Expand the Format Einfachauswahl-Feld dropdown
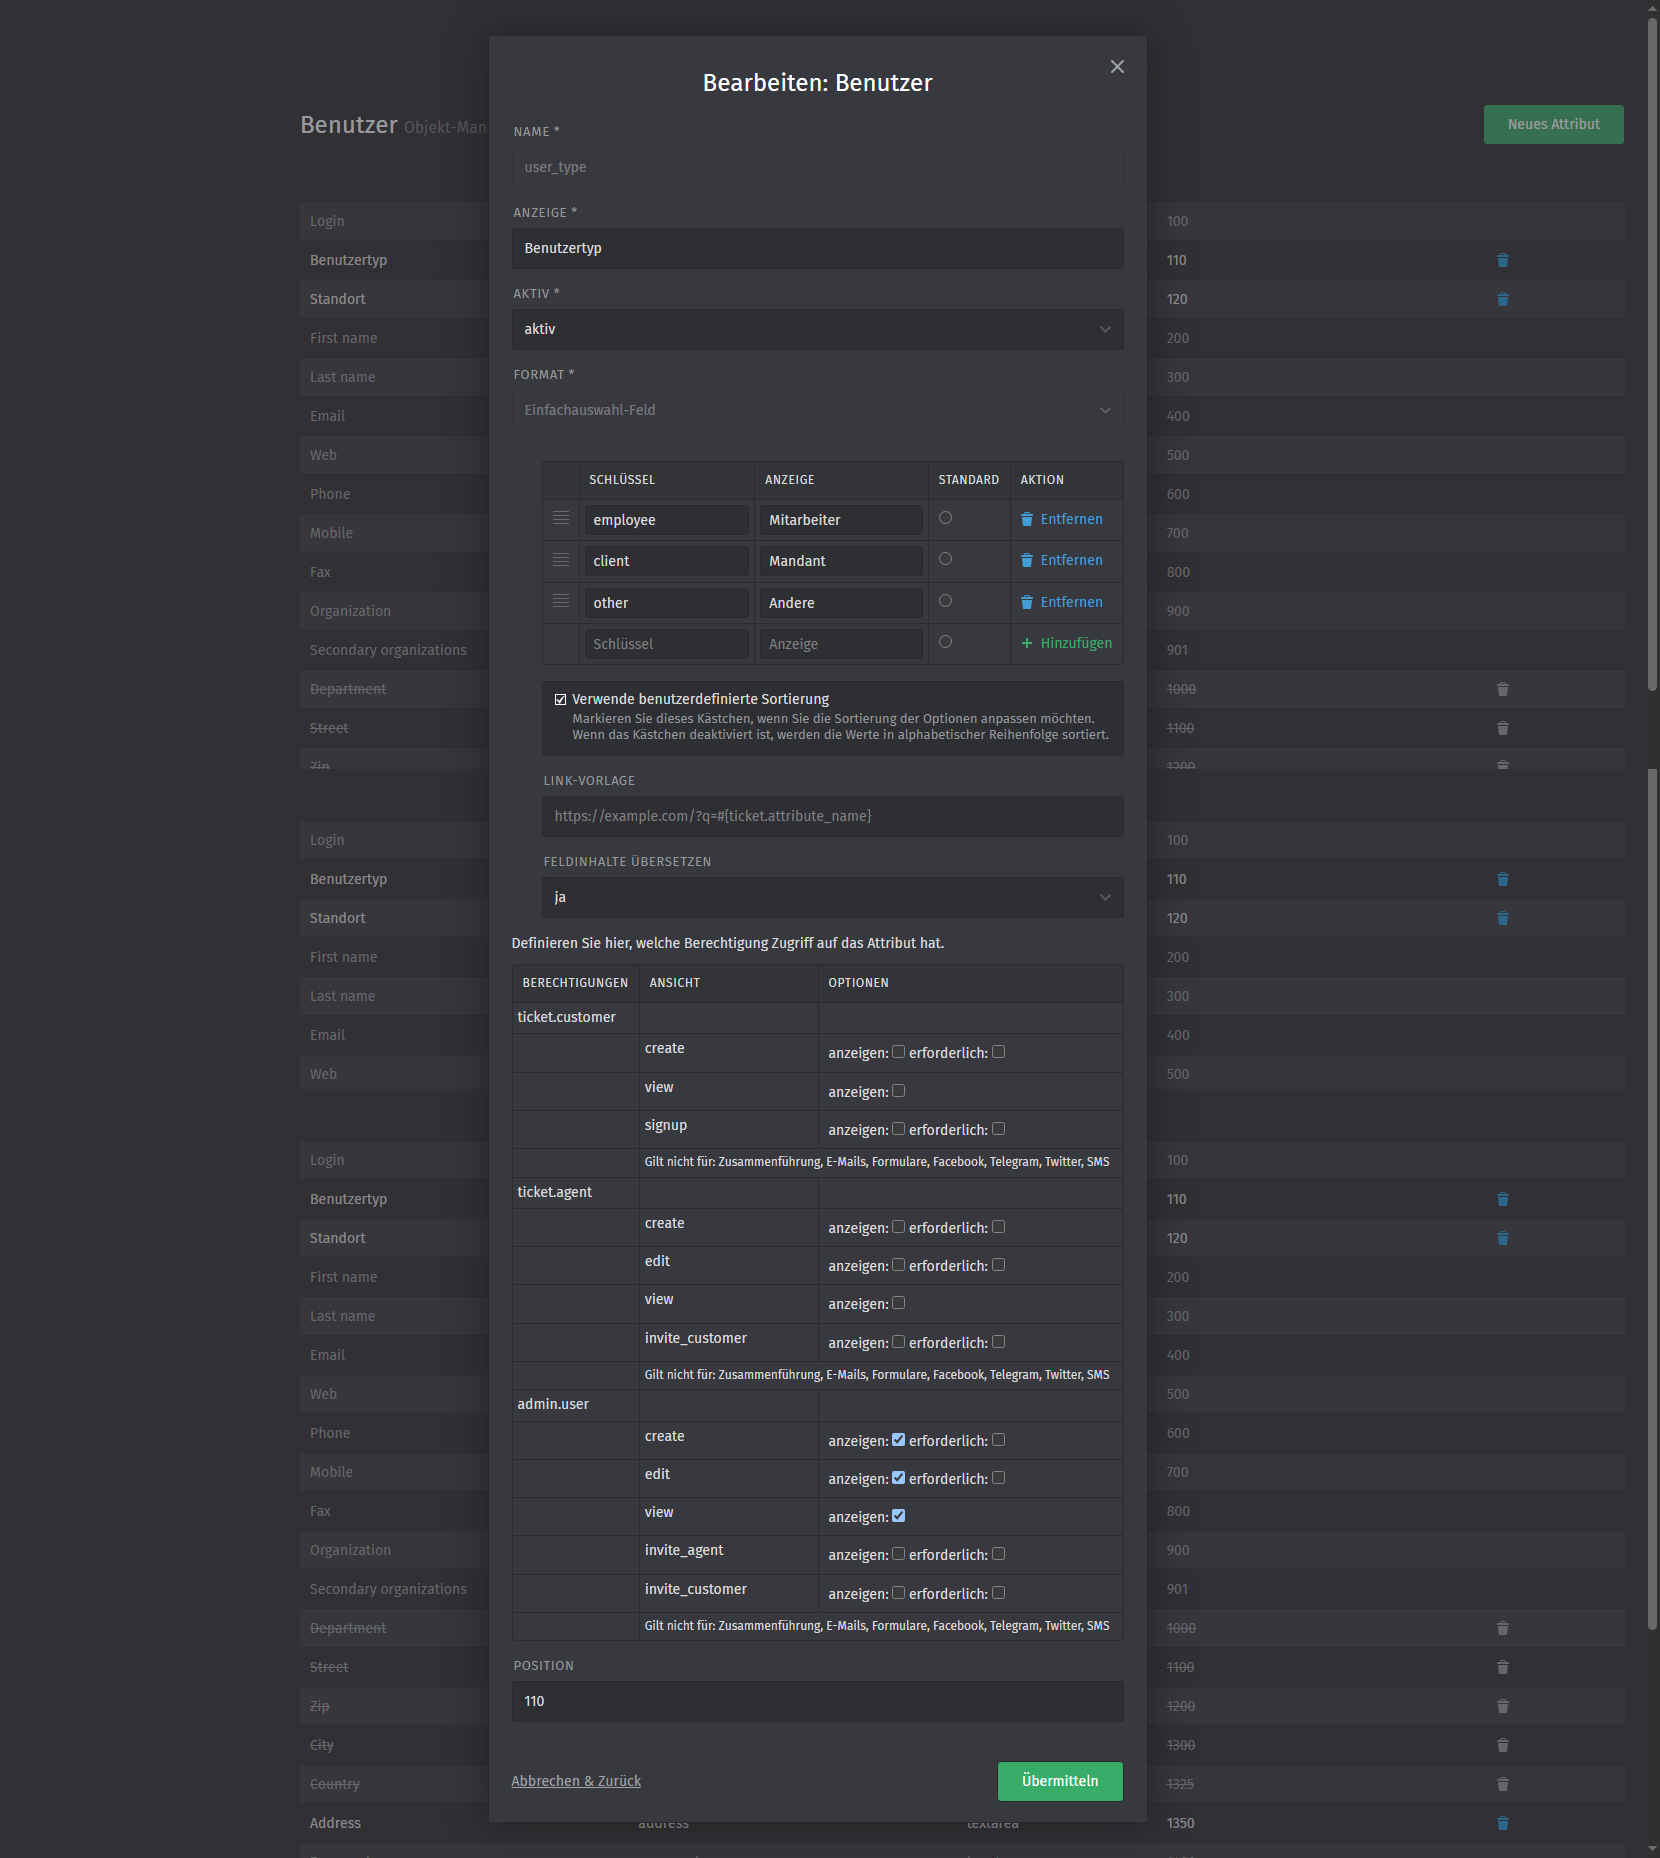 (x=817, y=410)
